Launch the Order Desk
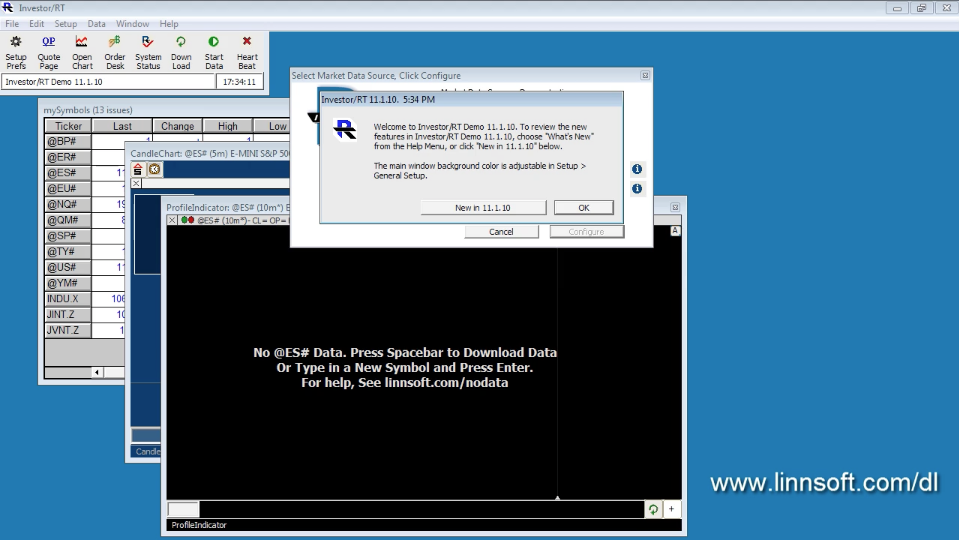 [115, 53]
